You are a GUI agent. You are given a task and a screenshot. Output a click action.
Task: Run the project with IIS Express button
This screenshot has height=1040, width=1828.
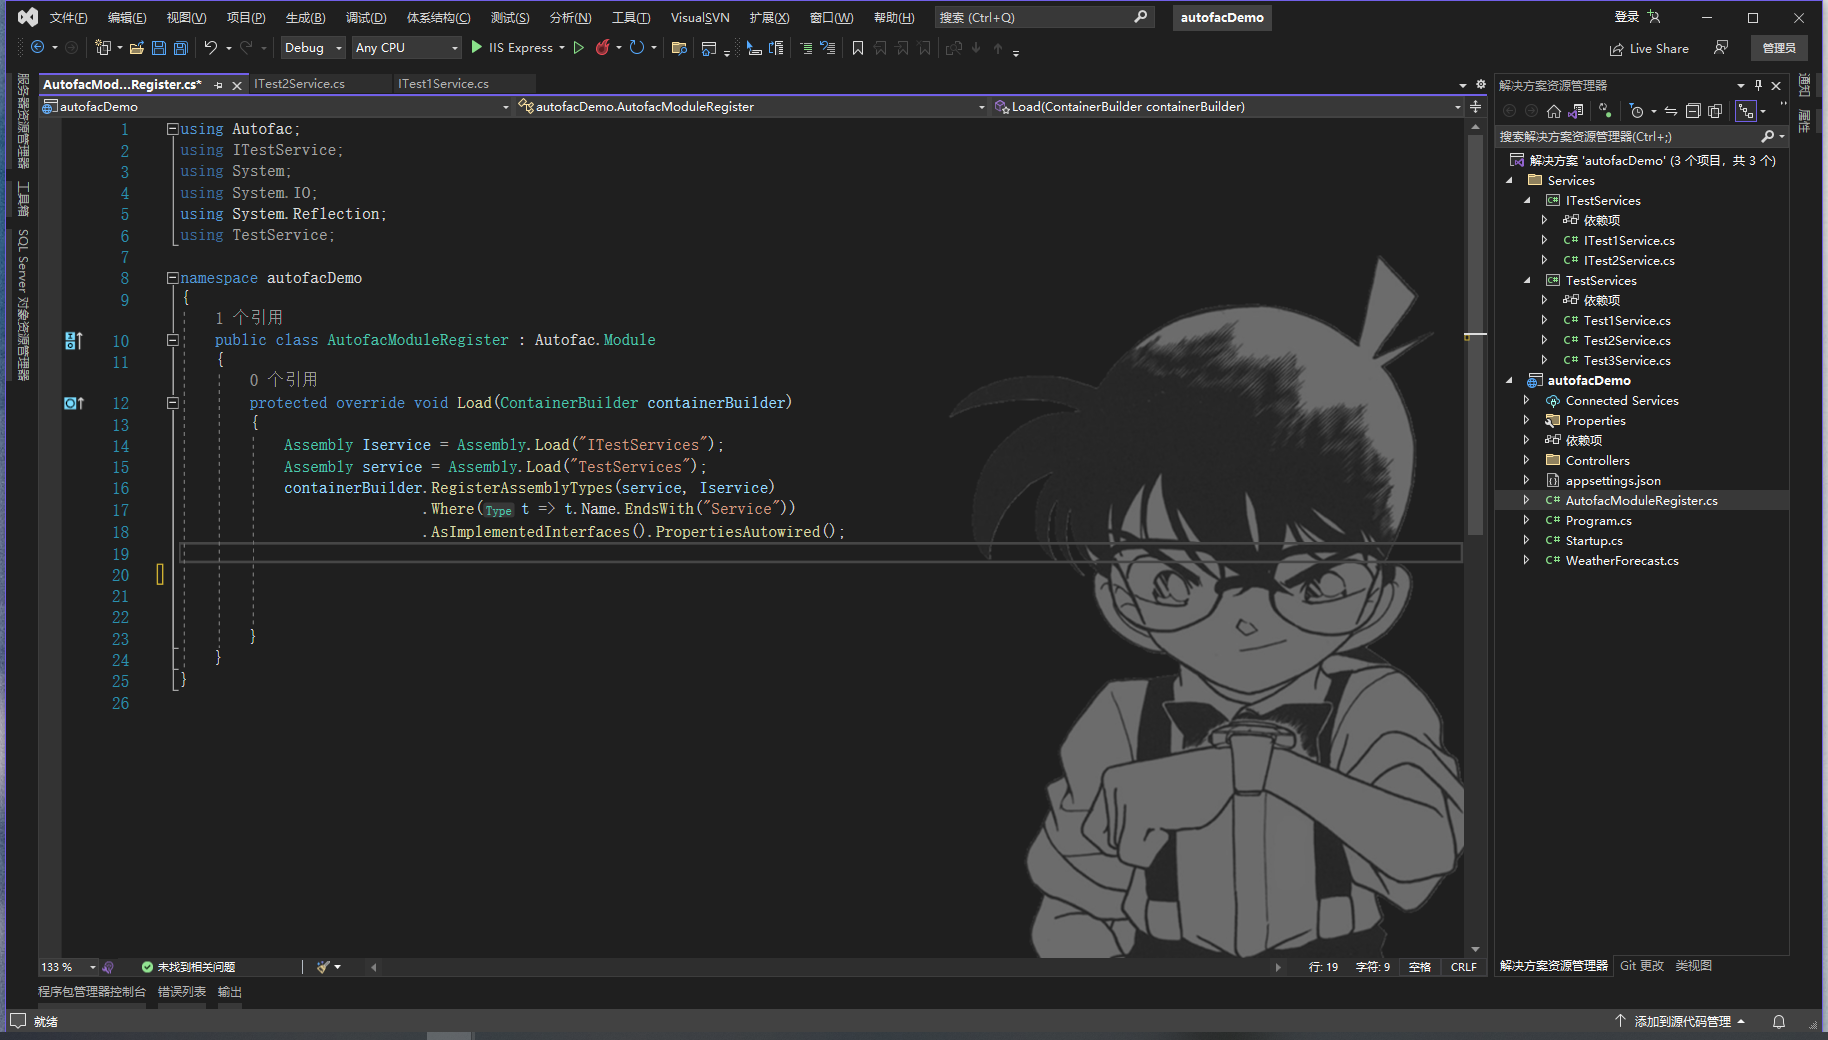click(x=512, y=47)
